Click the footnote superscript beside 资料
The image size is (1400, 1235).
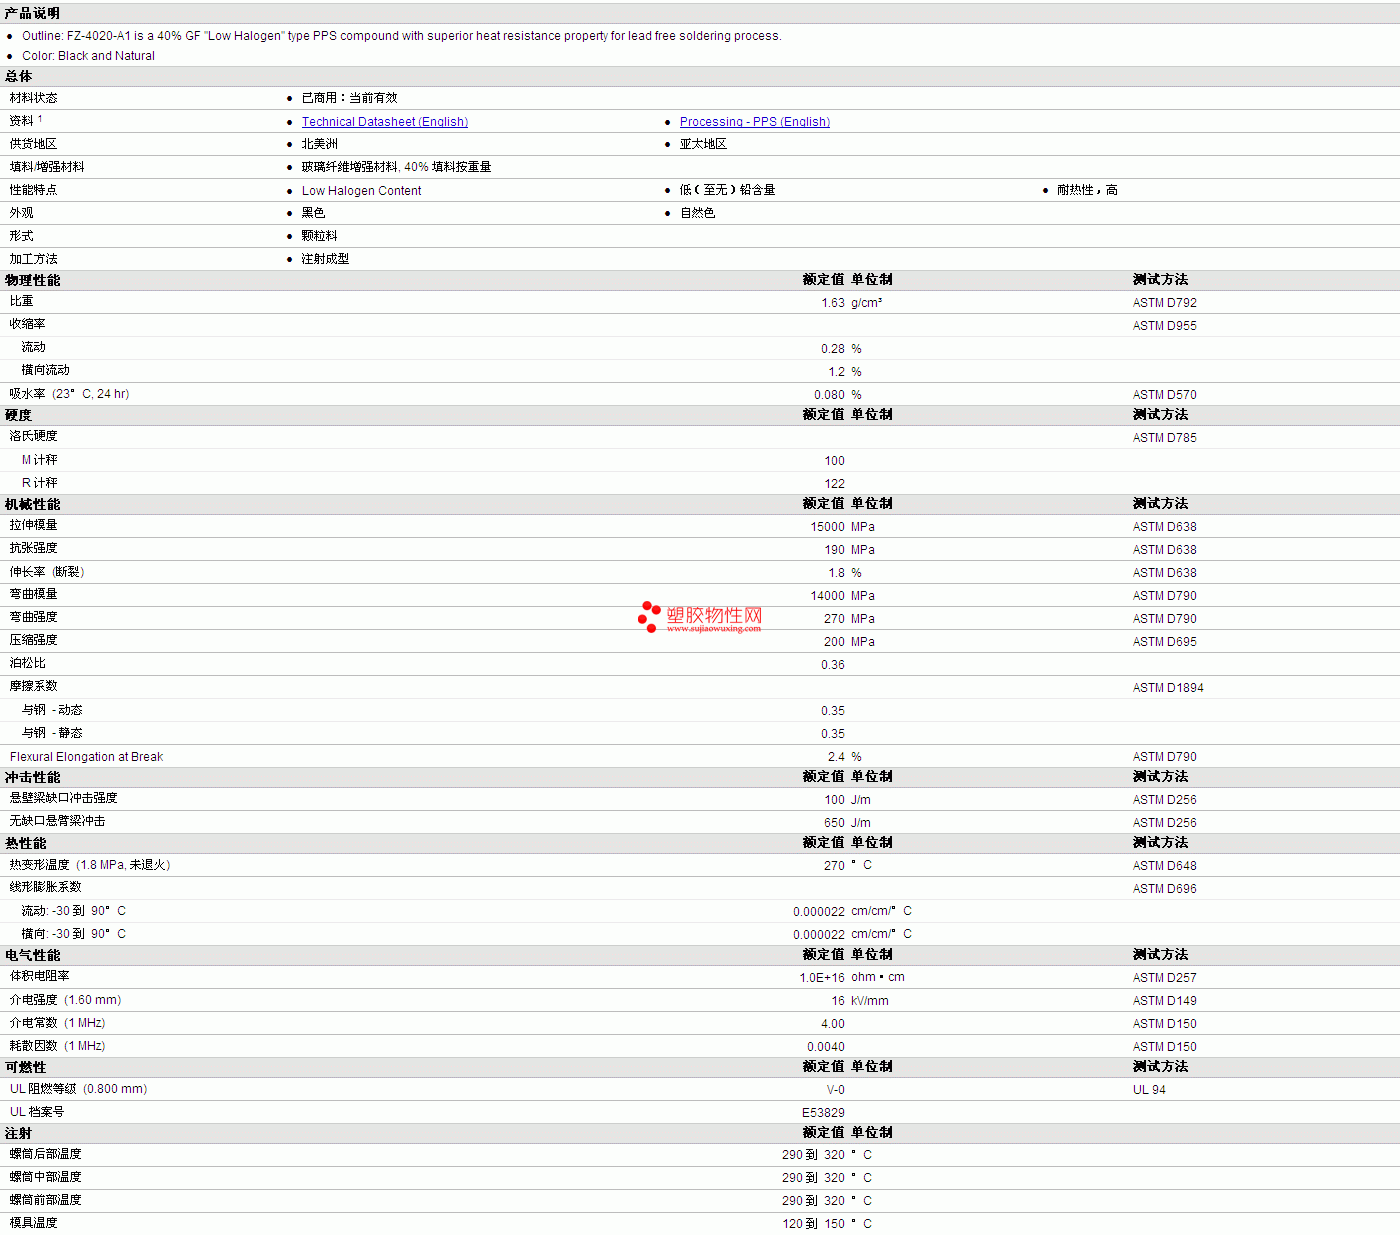40,119
